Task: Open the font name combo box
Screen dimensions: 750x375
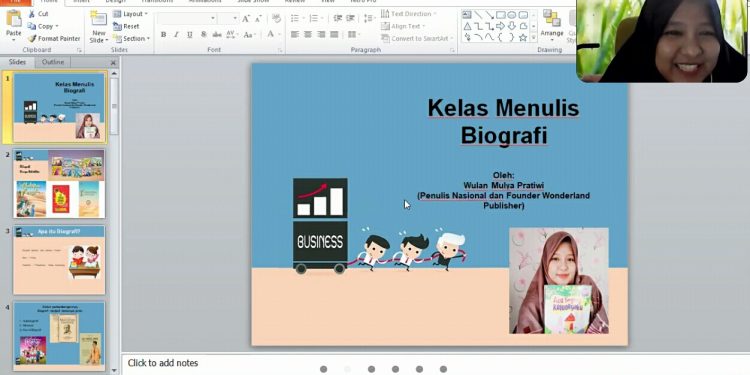Action: coord(187,19)
